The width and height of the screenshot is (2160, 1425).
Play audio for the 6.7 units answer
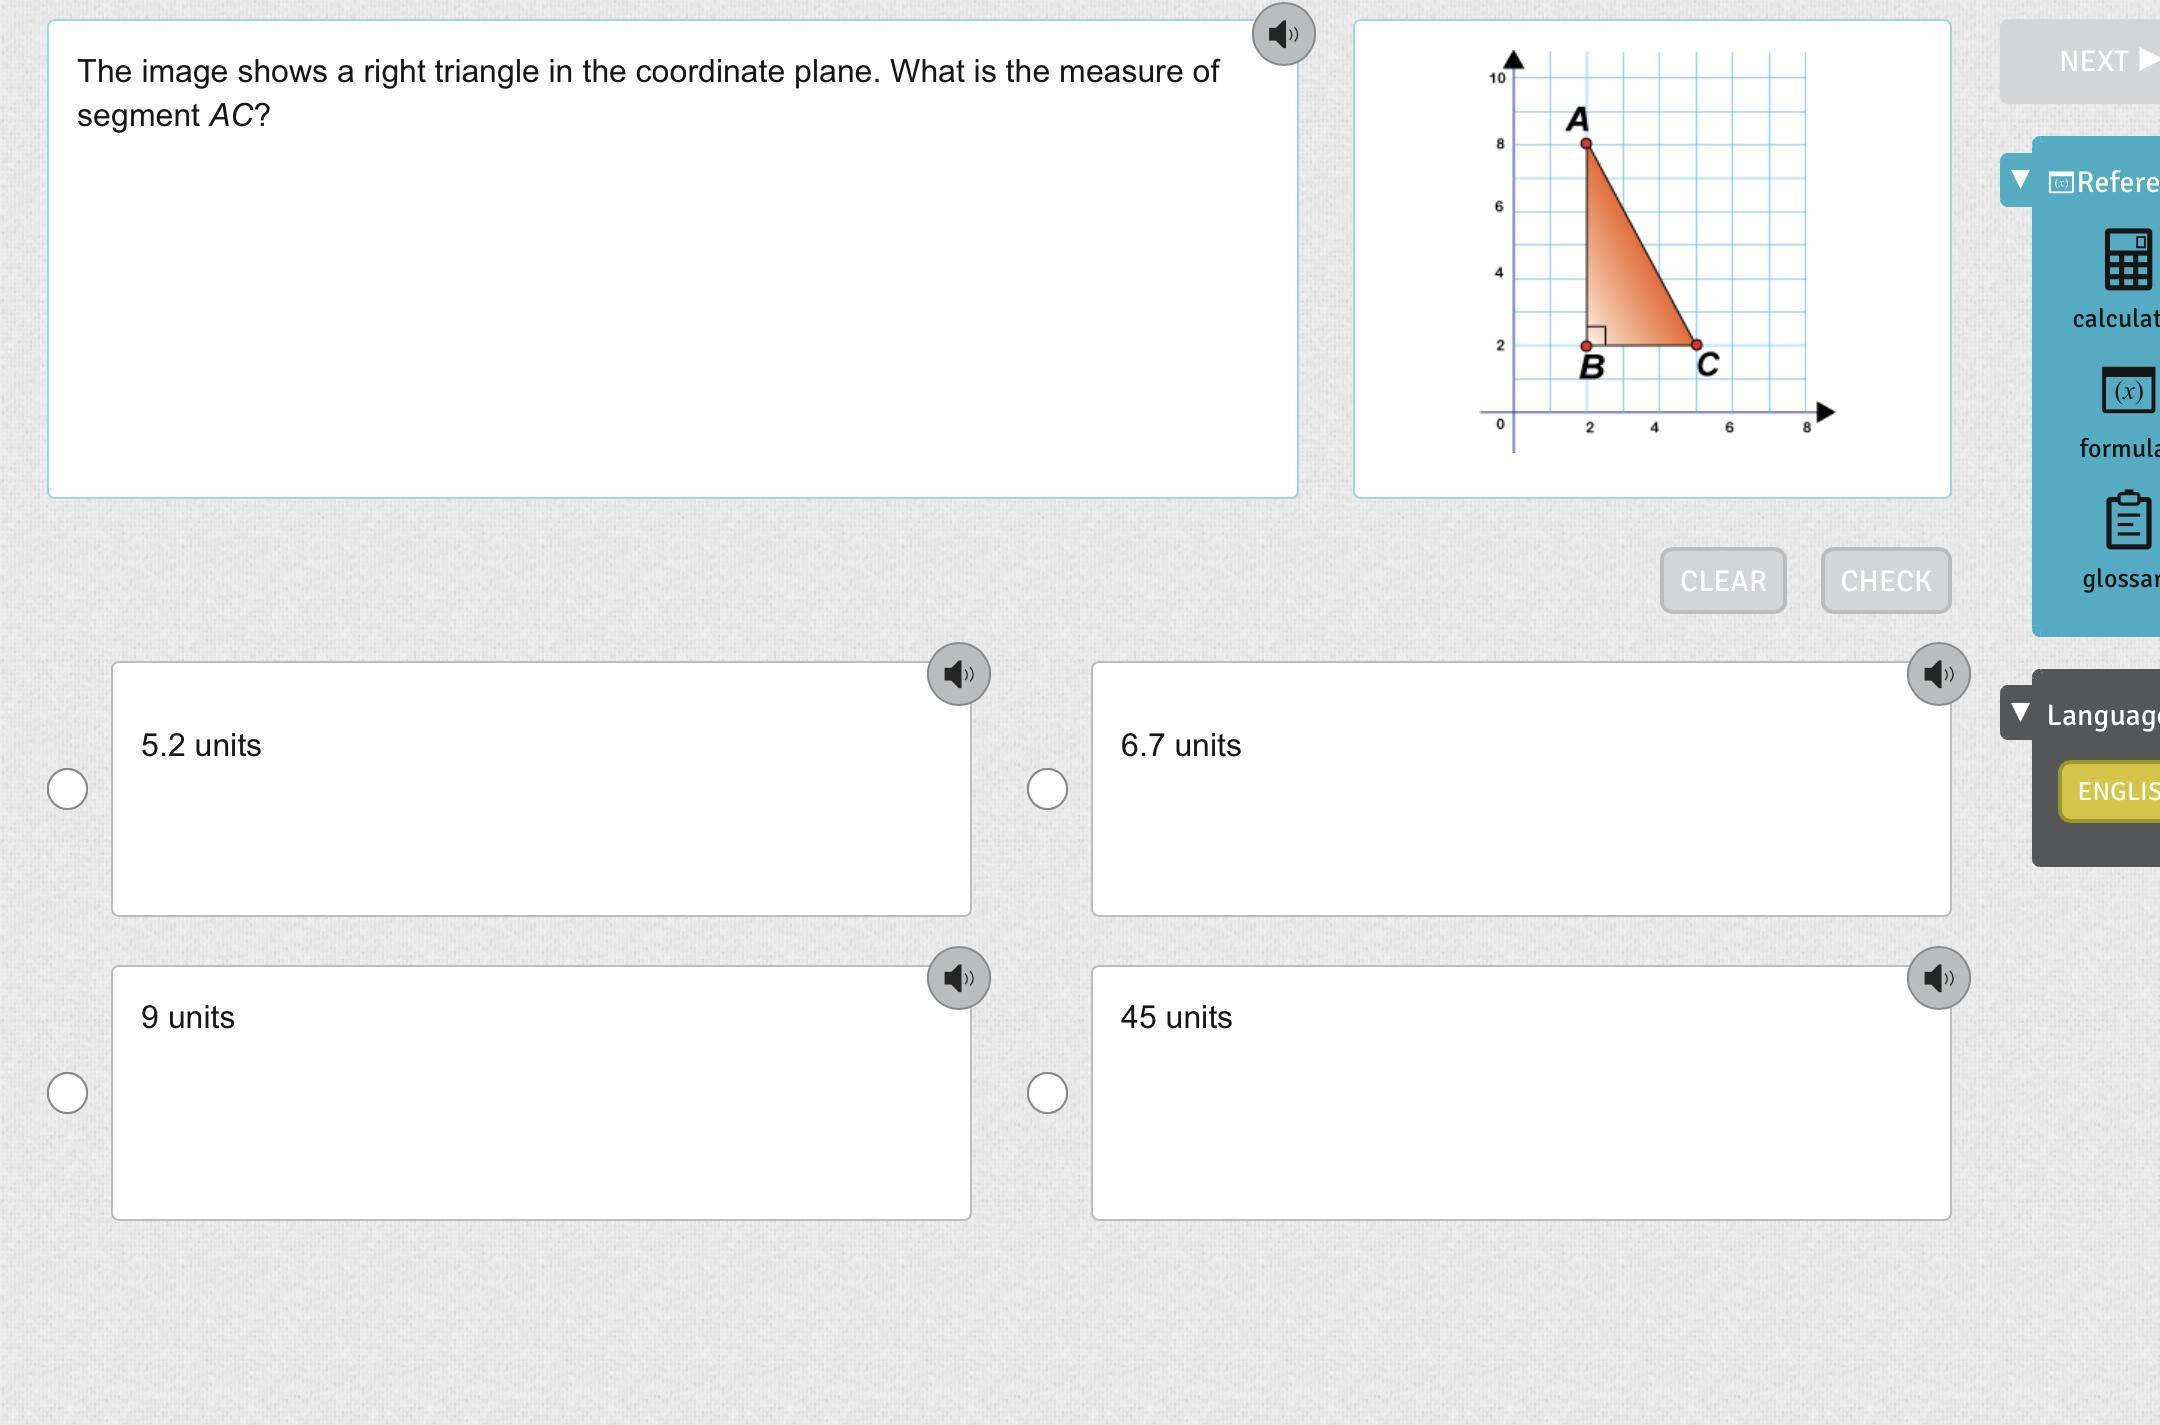pyautogui.click(x=1938, y=674)
